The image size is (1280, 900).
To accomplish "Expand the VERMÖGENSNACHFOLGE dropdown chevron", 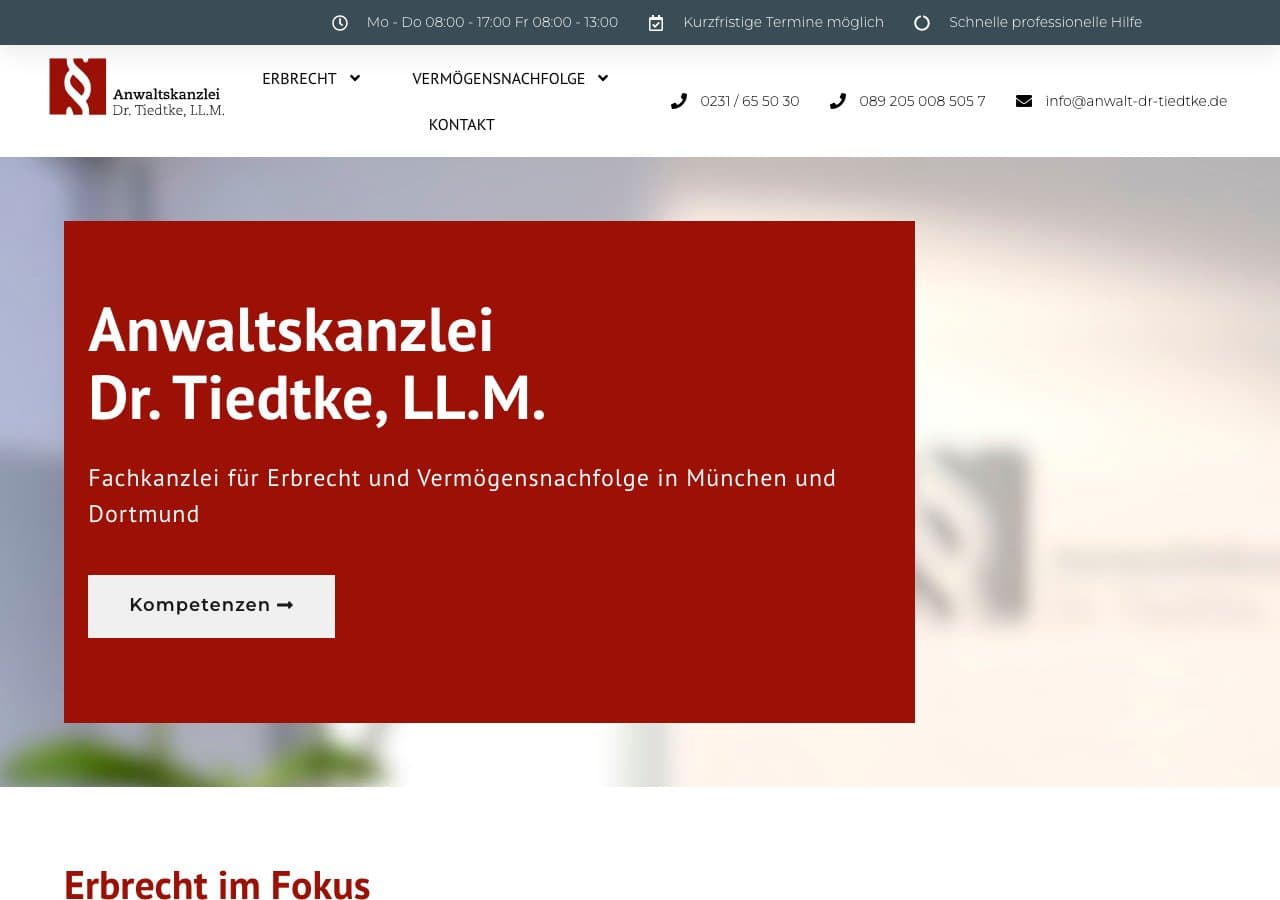I will [x=602, y=78].
